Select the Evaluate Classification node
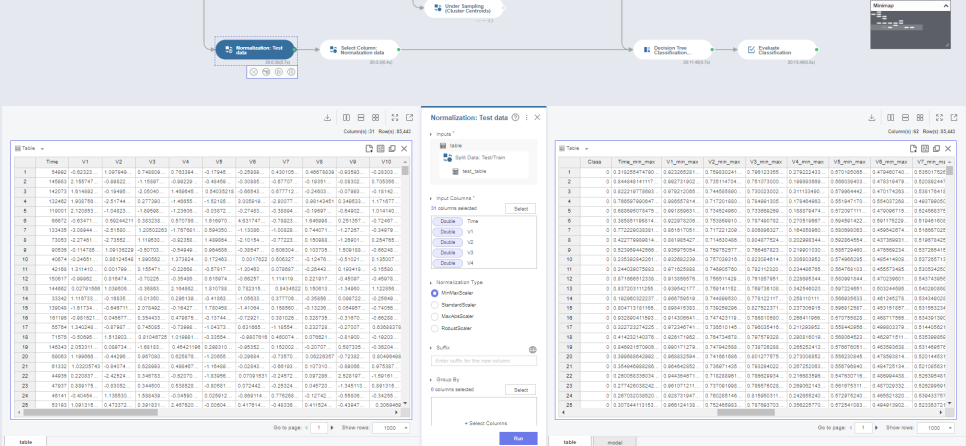 [x=777, y=49]
